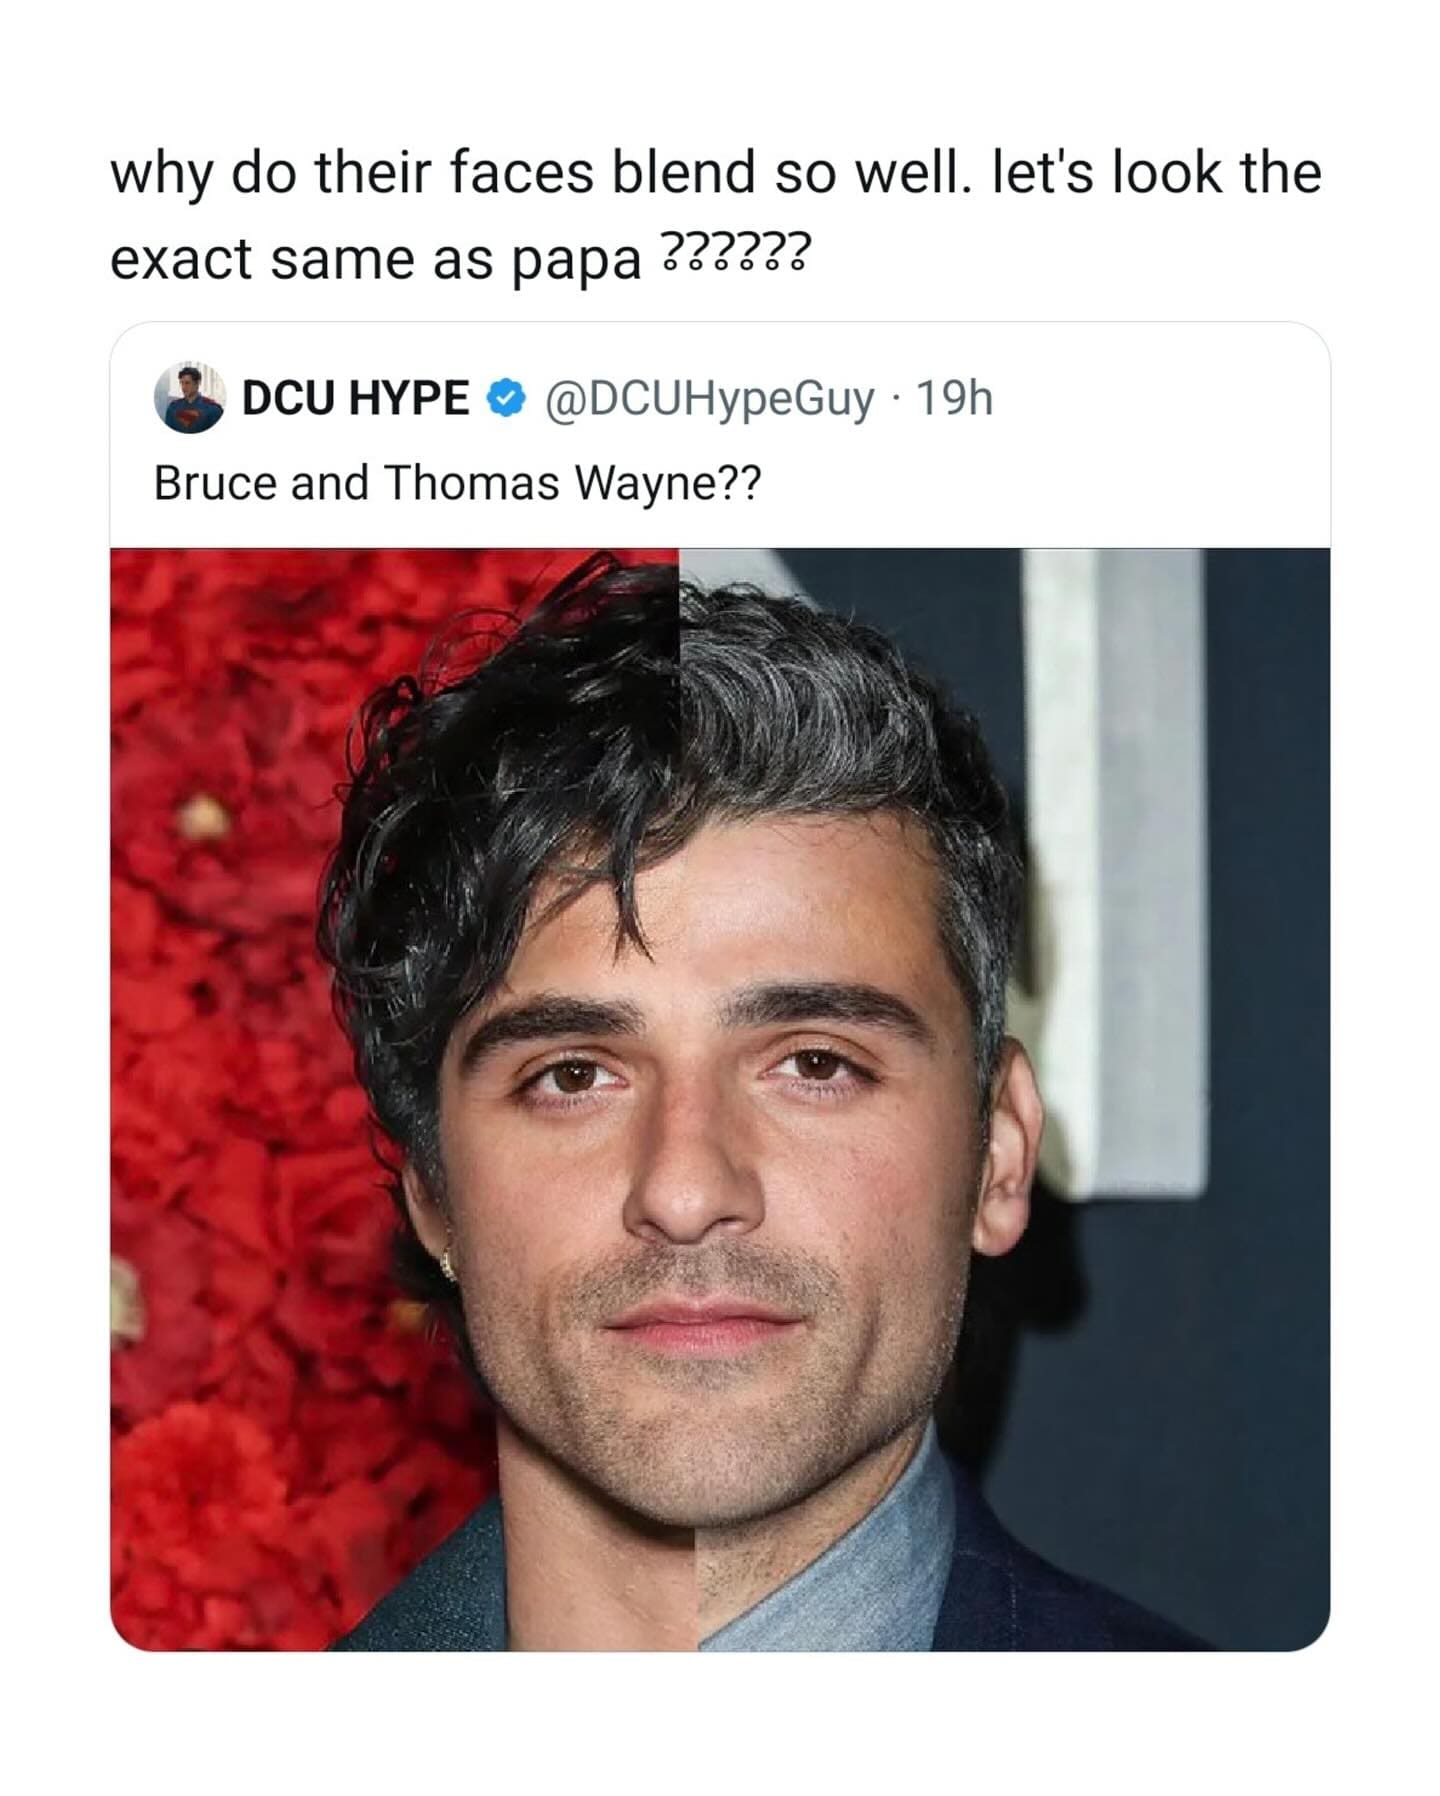The height and width of the screenshot is (1796, 1440).
Task: Click the 19h timestamp
Action: (954, 399)
